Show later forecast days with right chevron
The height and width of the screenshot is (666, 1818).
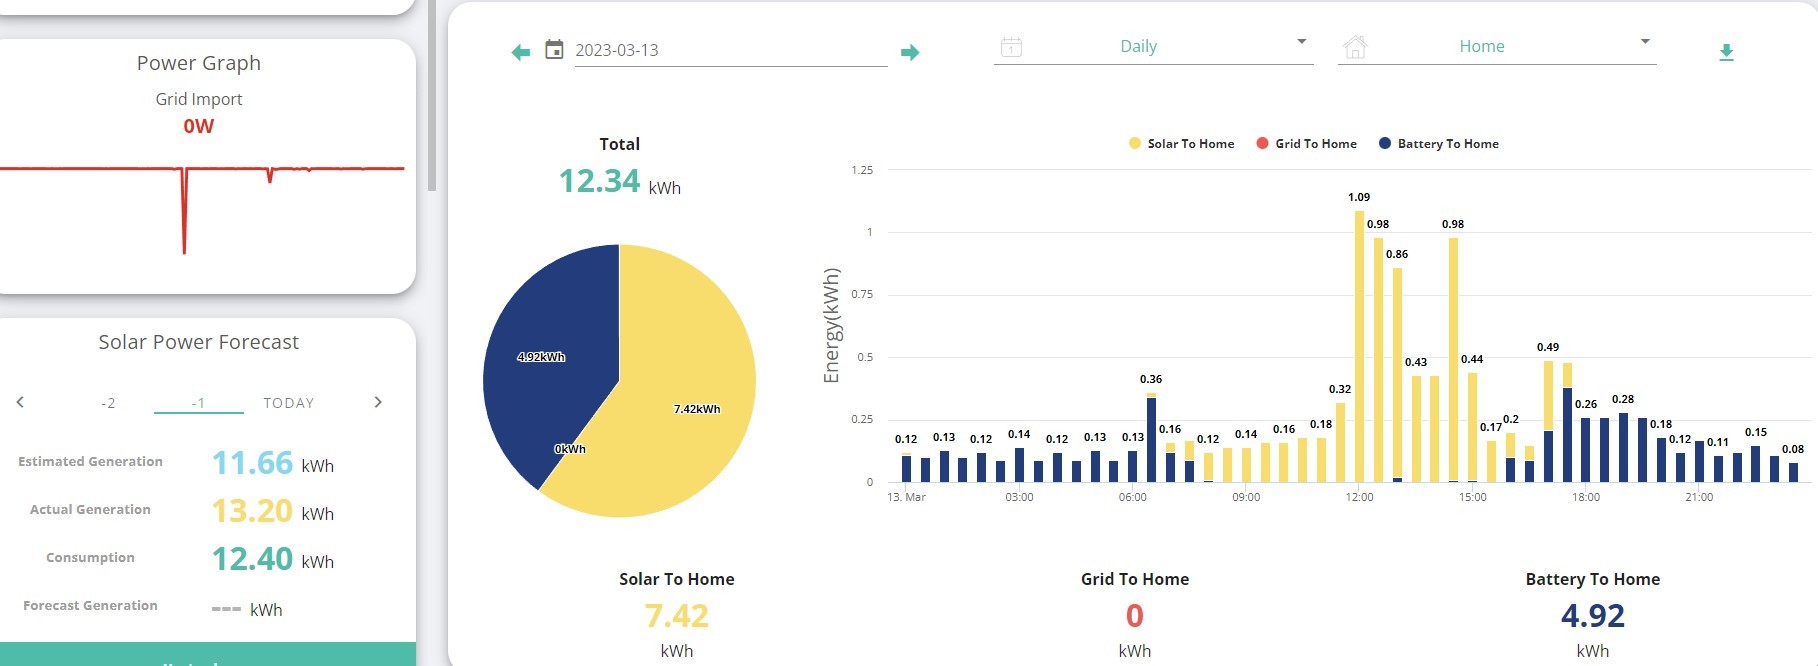point(377,402)
